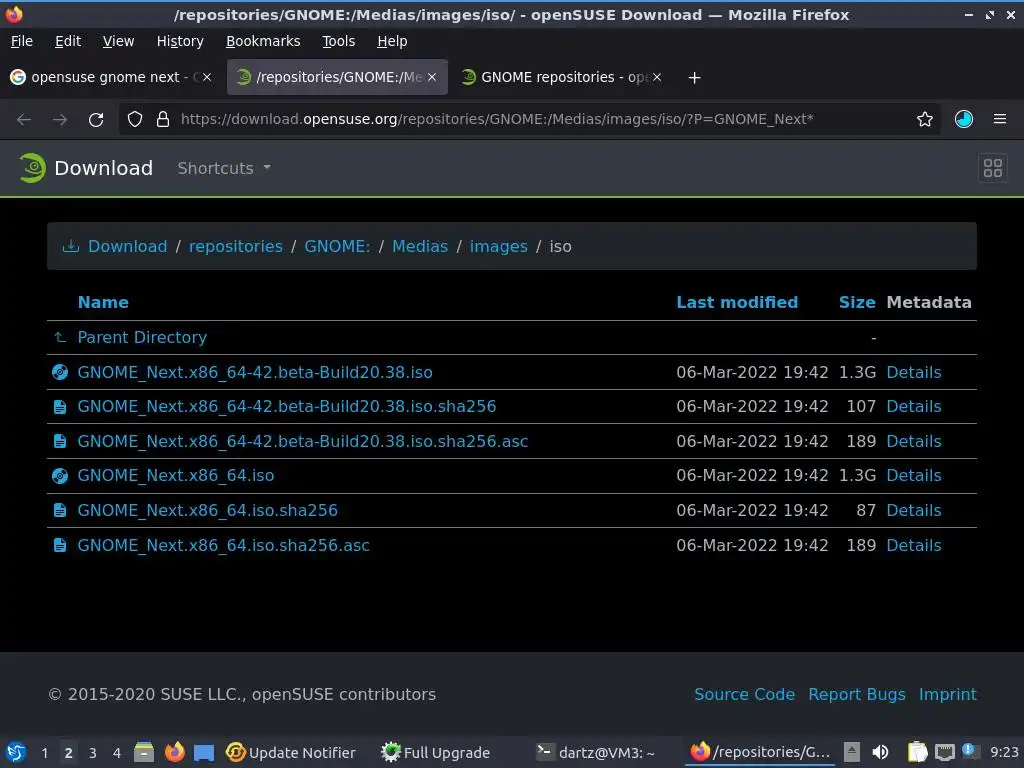
Task: Close the opensuse gnome next tab
Action: [x=206, y=77]
